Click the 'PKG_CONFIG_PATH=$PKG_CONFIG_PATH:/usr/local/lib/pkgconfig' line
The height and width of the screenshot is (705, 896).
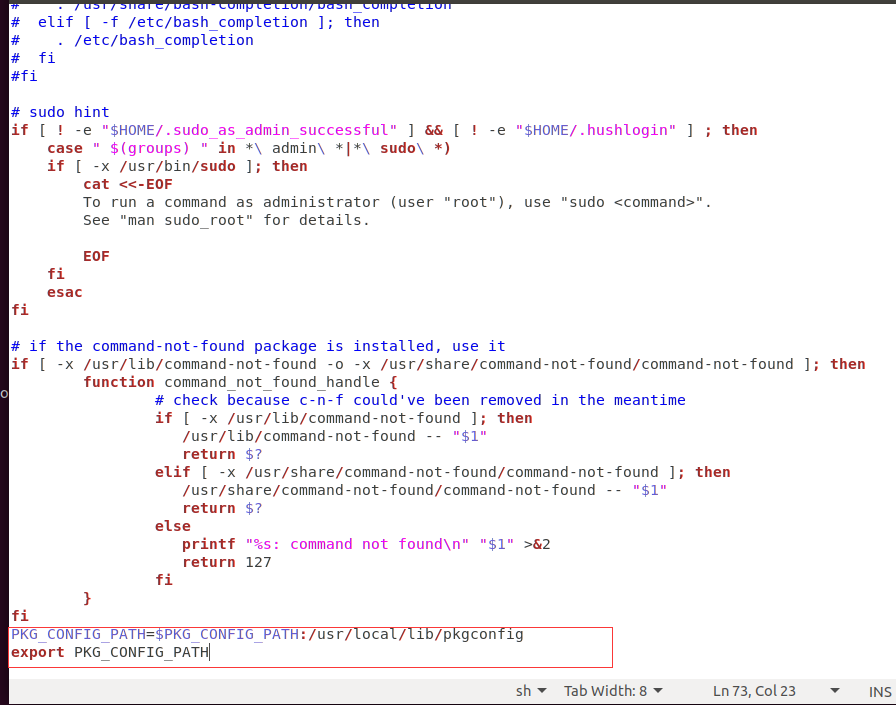[x=267, y=634]
